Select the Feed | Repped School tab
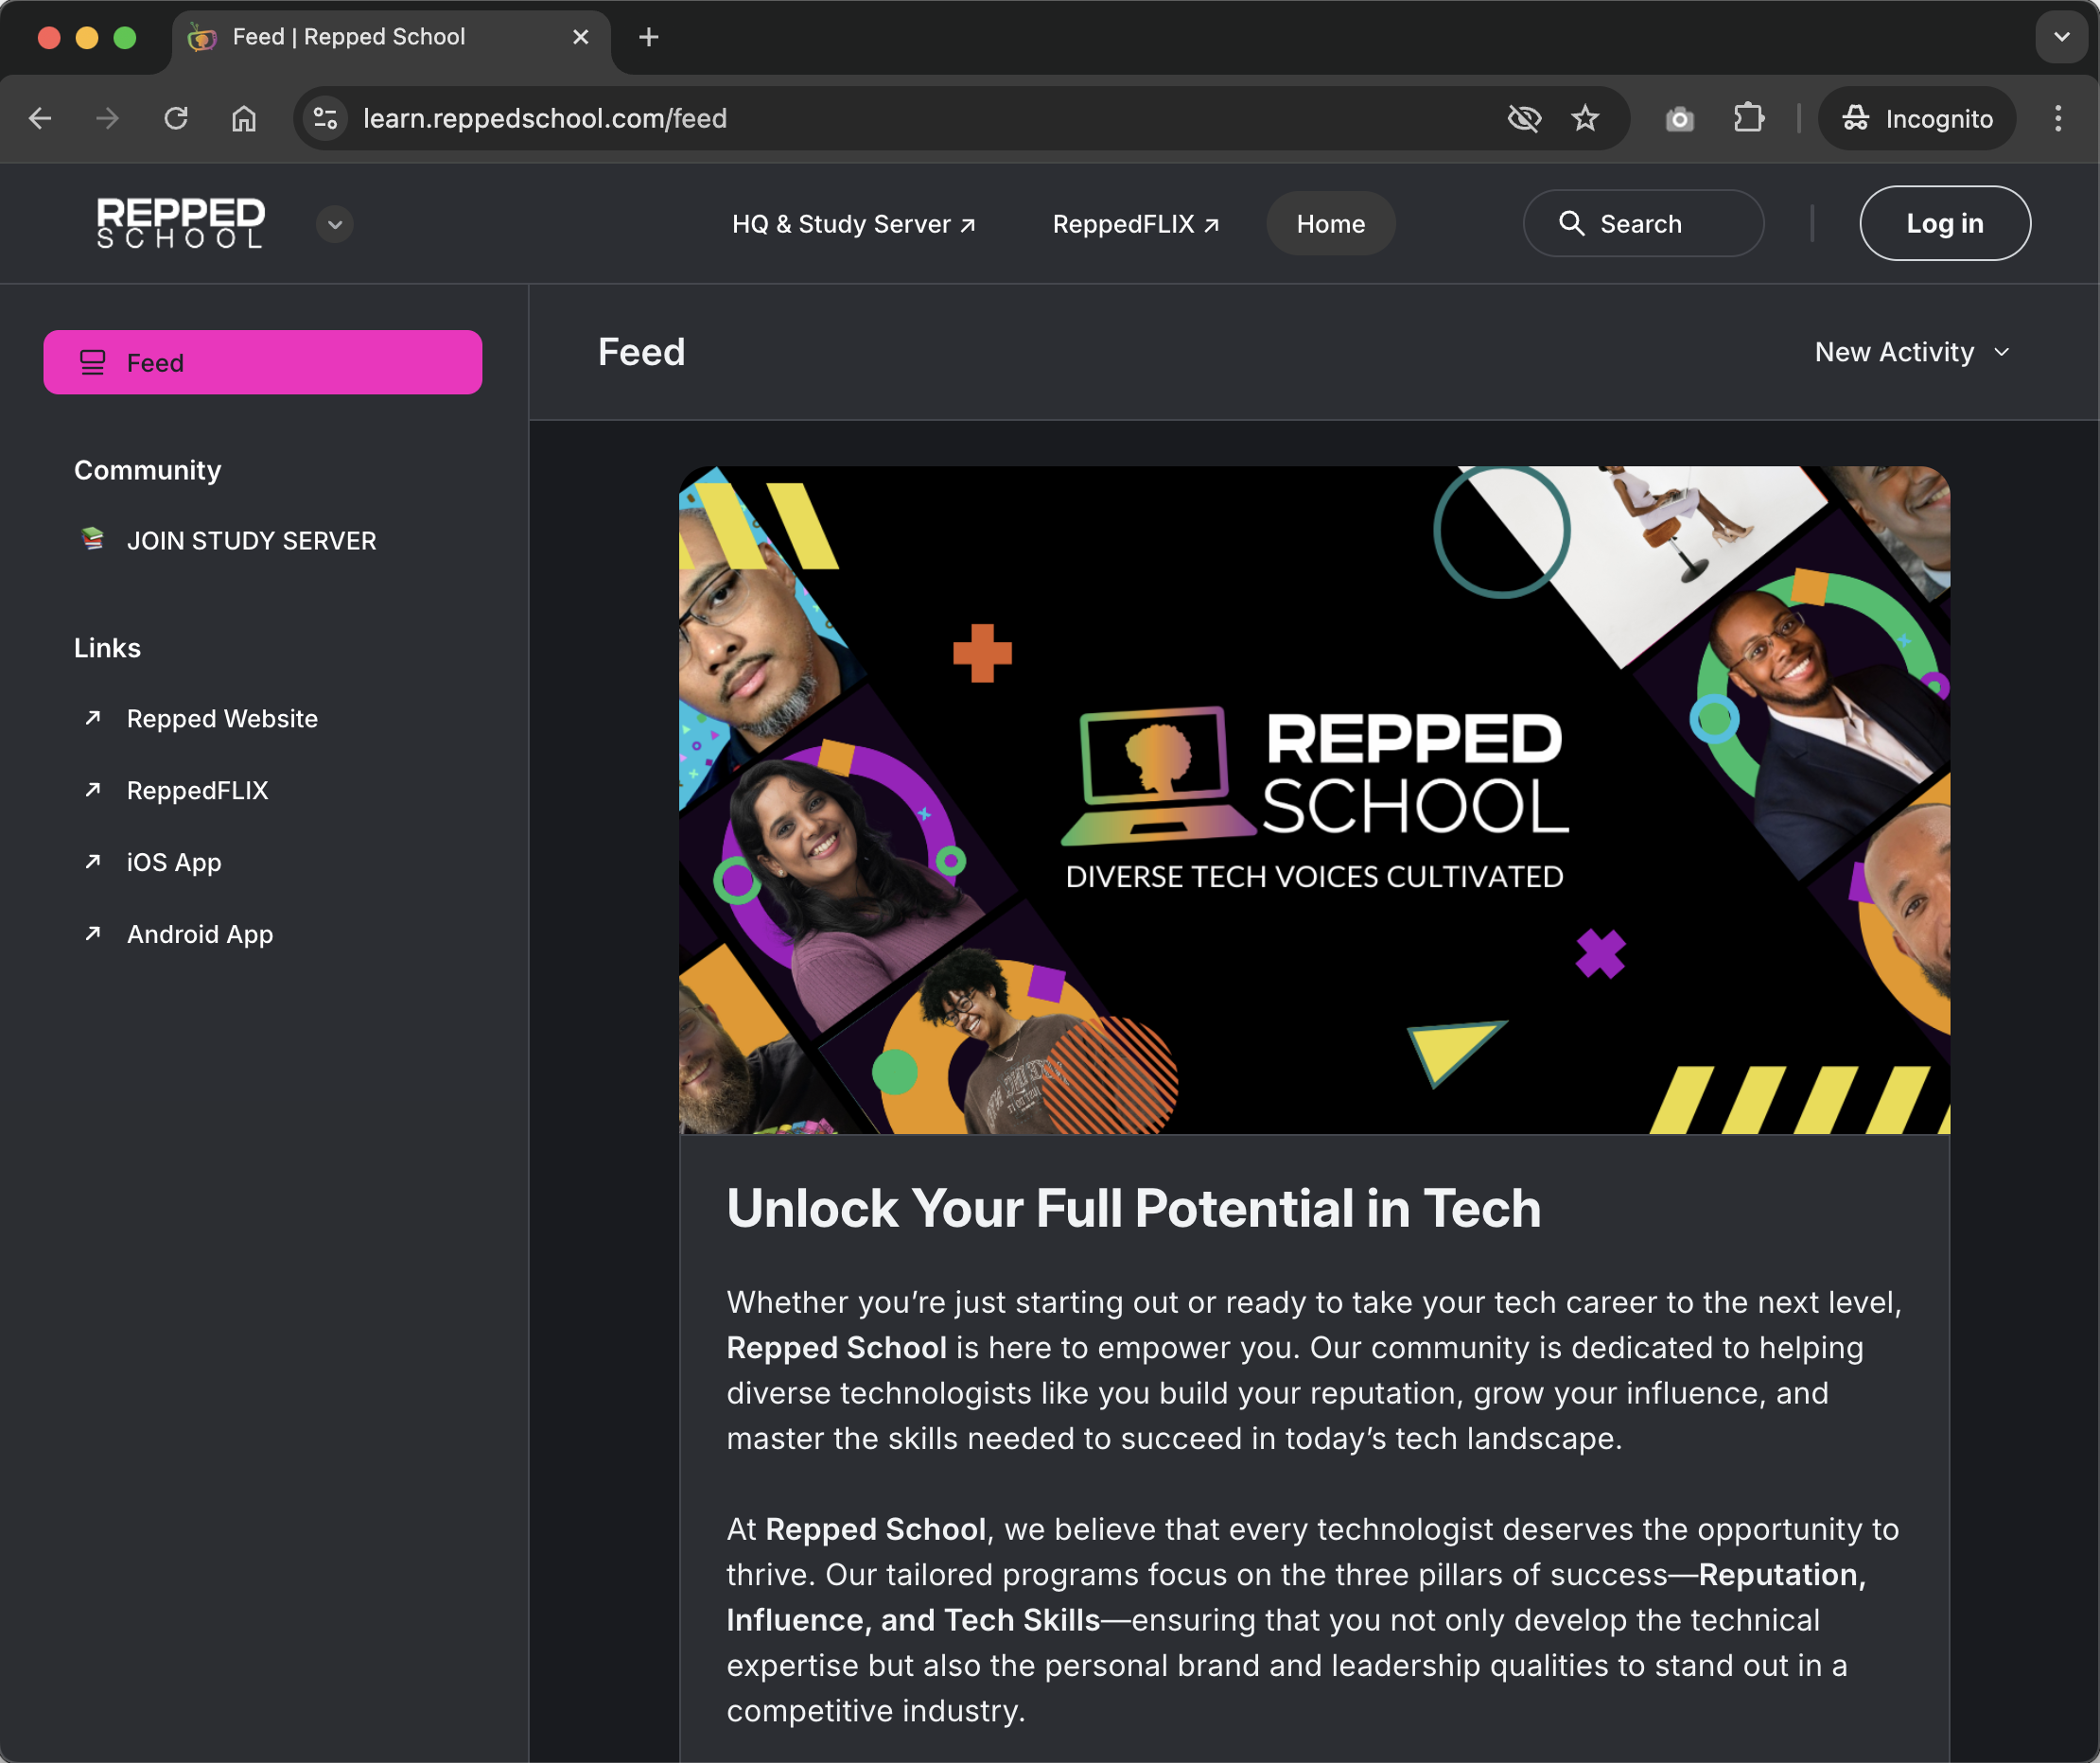The image size is (2100, 1763). (x=391, y=38)
